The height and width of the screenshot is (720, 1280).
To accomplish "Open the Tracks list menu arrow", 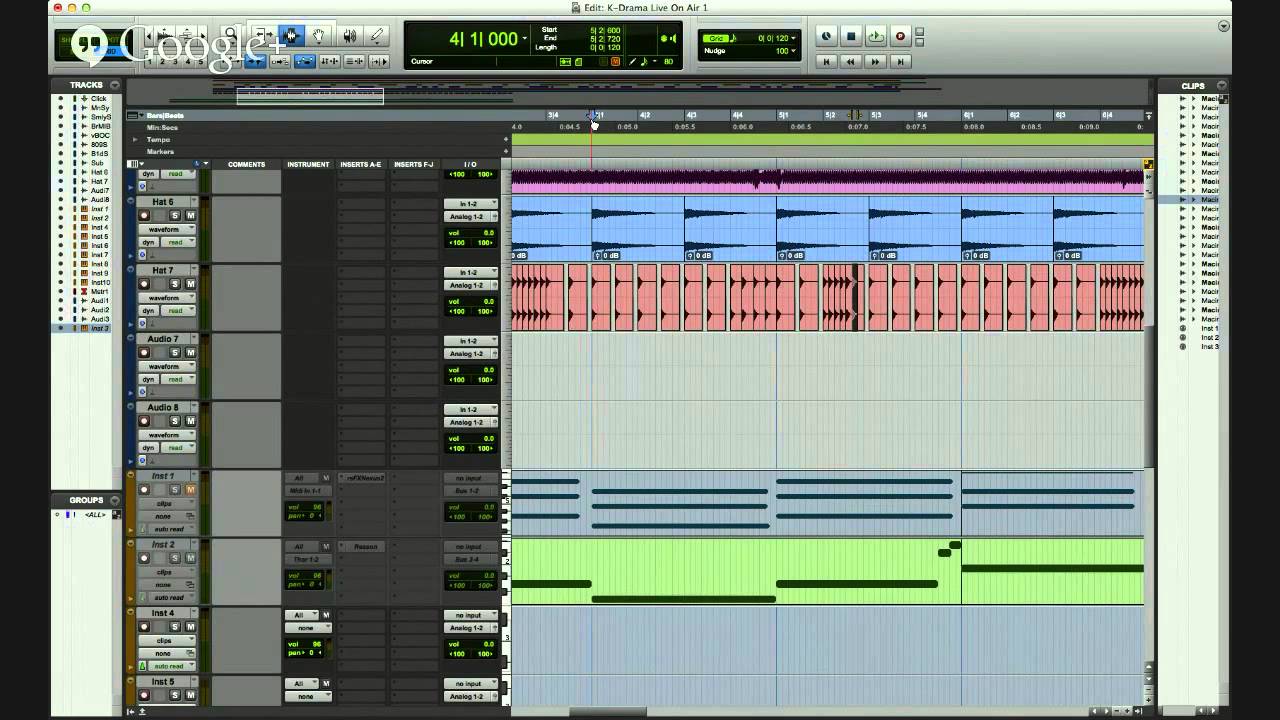I will click(115, 86).
